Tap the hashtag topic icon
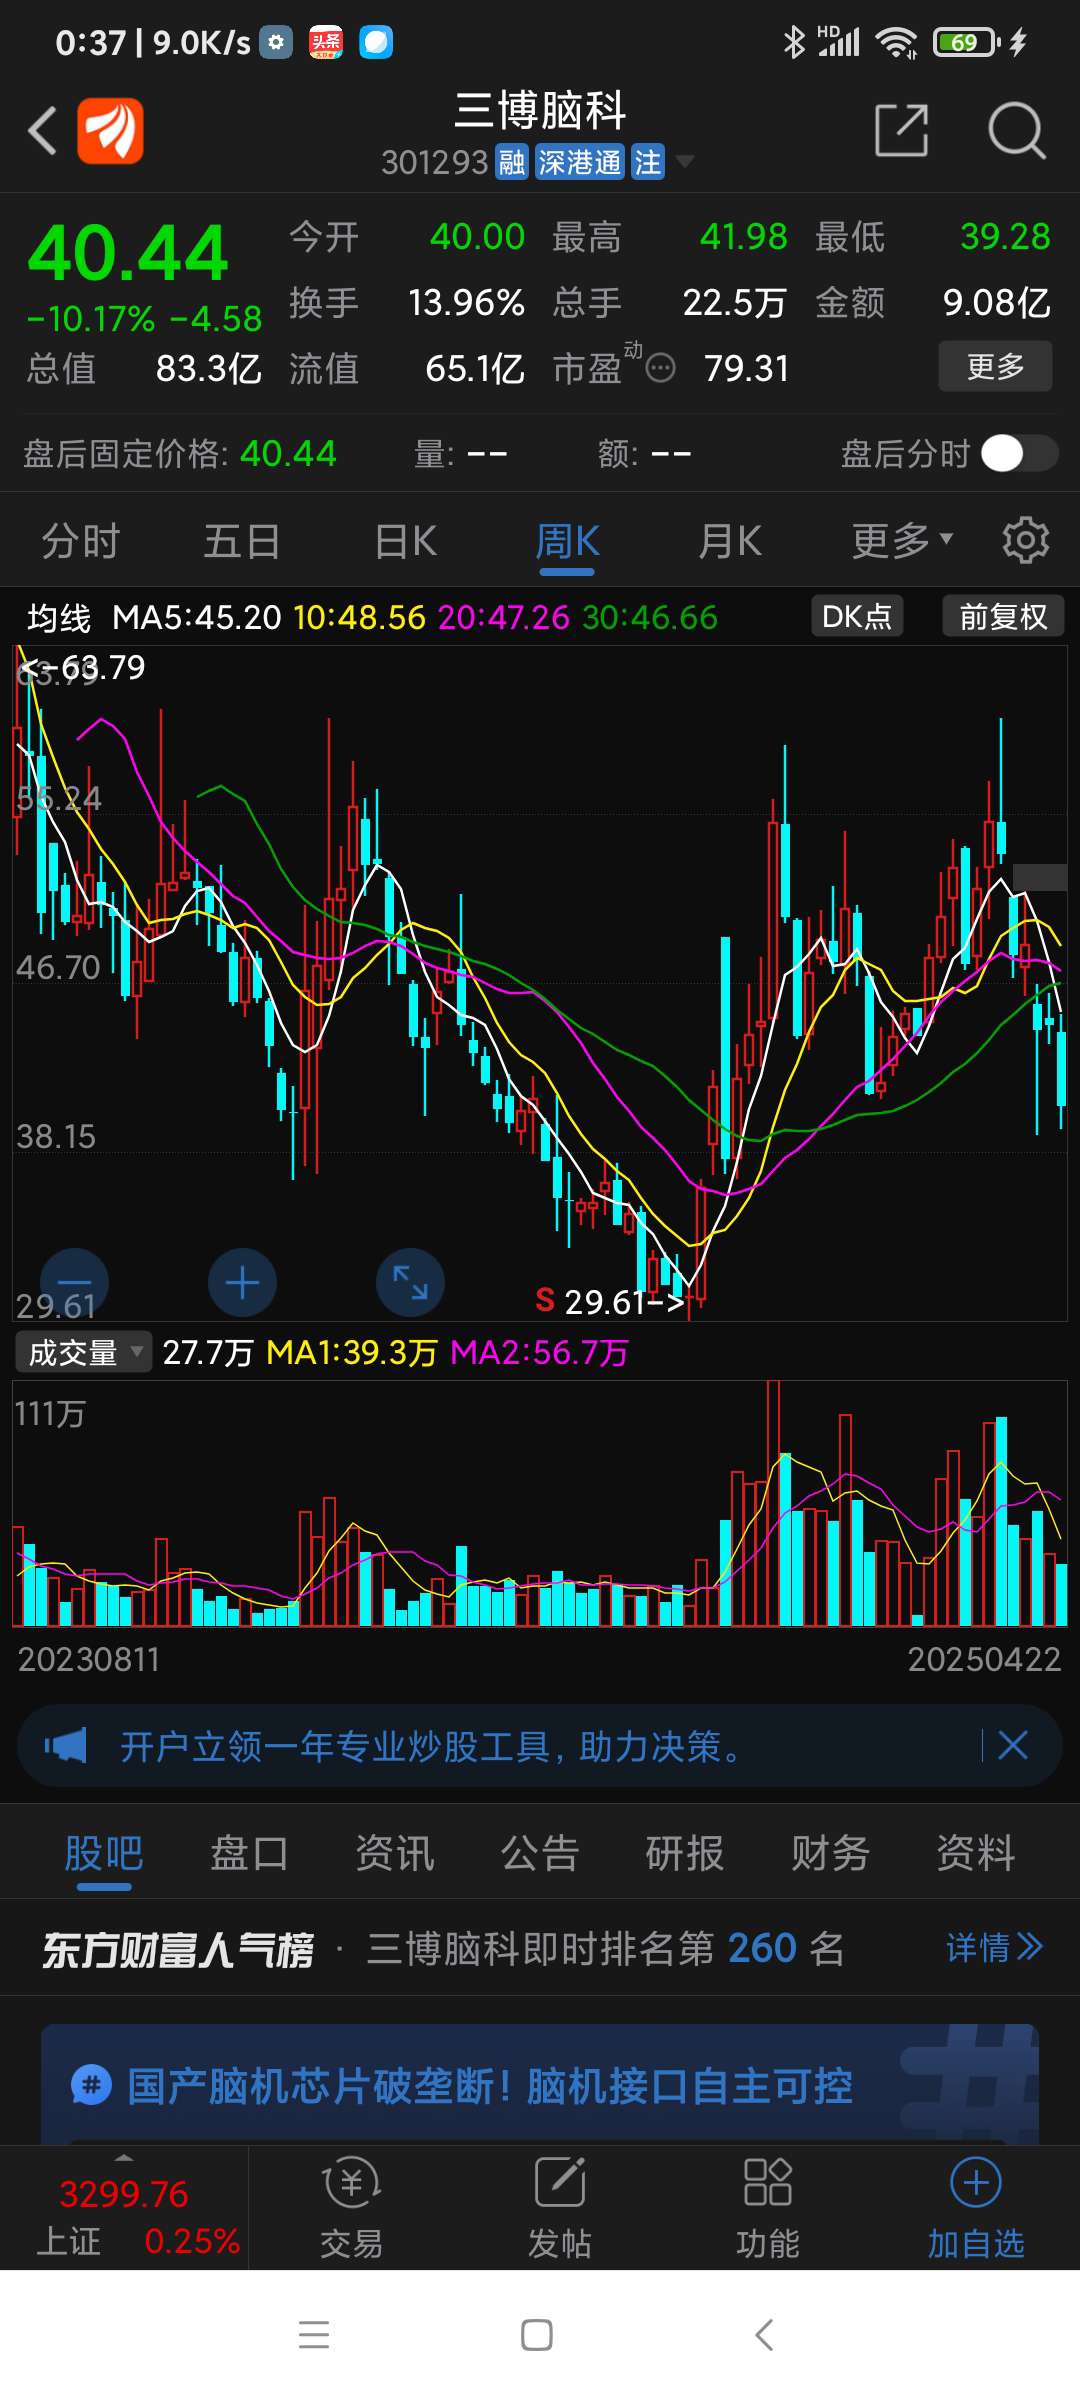Screen dimensions: 1080x2400 [x=91, y=2086]
